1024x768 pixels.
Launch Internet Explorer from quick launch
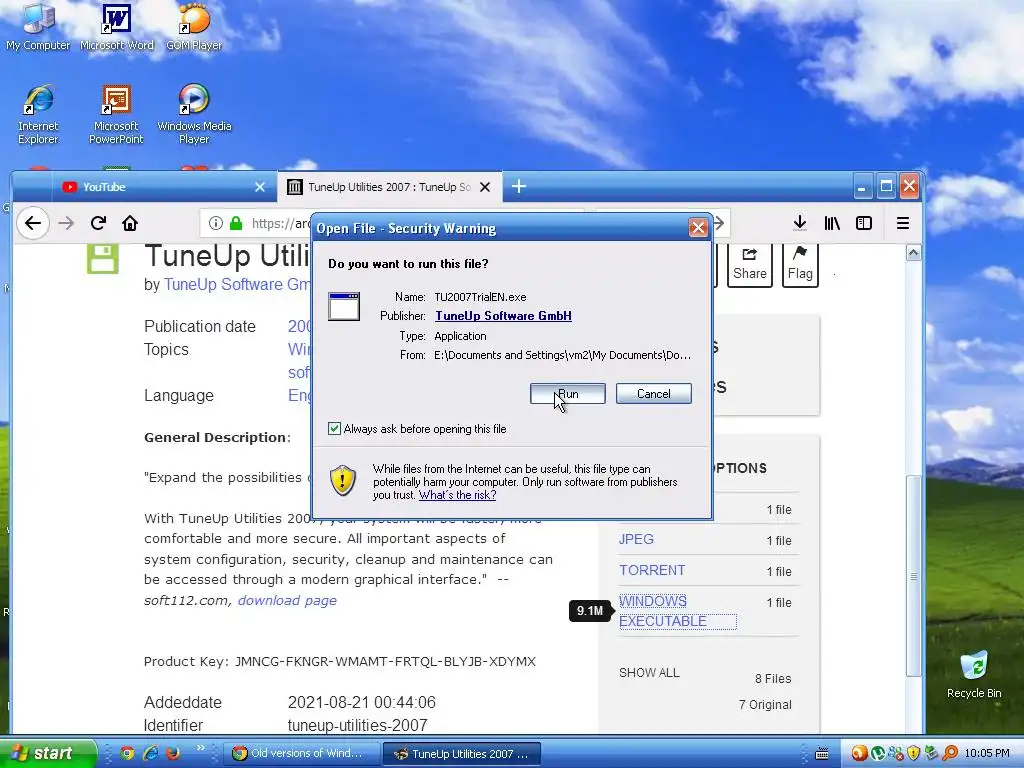click(x=150, y=754)
